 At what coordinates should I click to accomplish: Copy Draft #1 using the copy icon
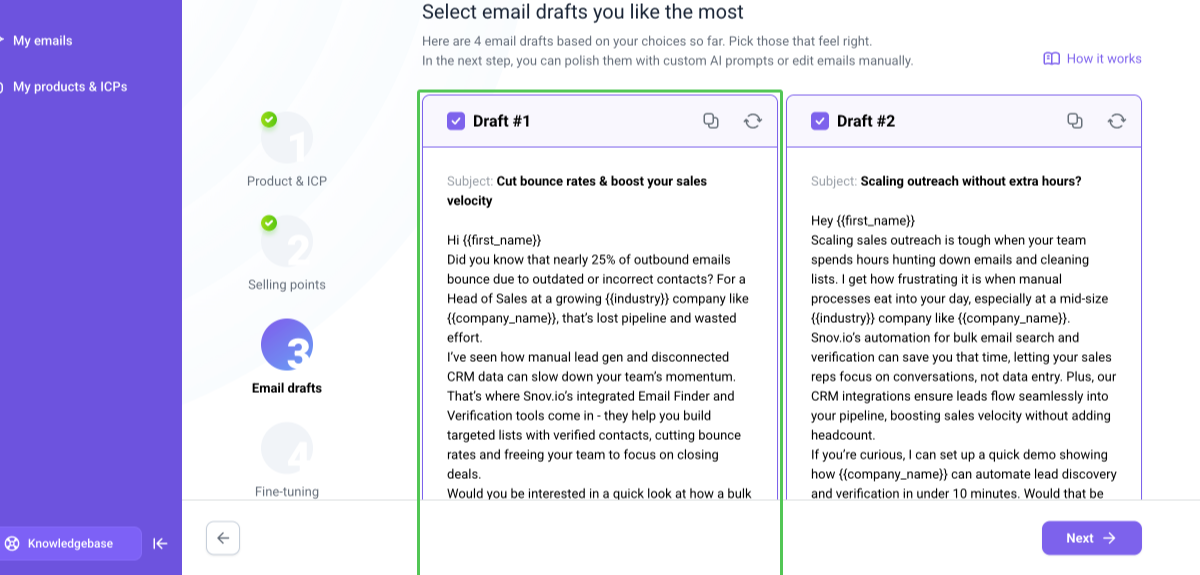pyautogui.click(x=711, y=121)
